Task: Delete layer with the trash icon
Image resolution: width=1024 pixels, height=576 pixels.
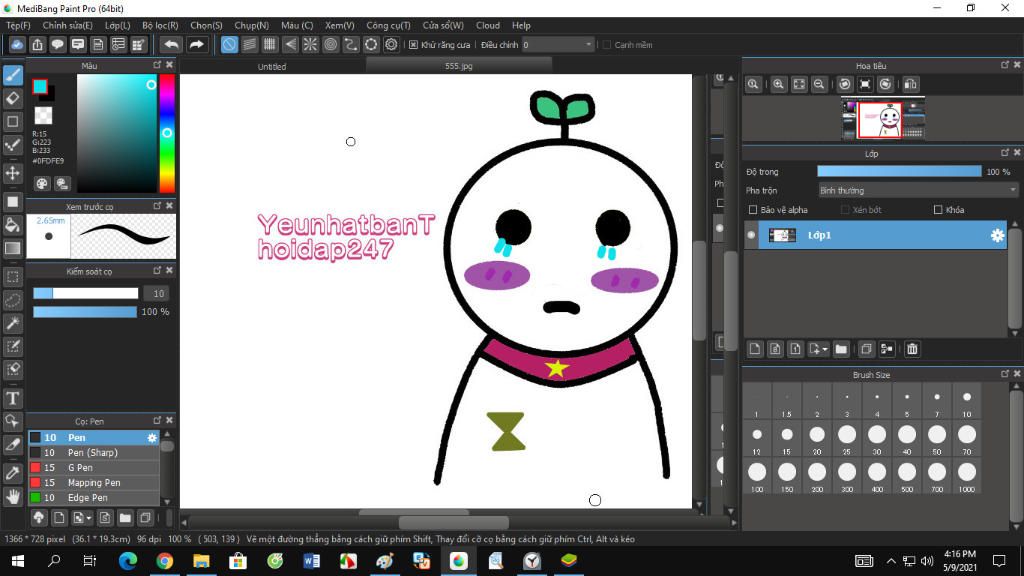Action: tap(912, 349)
